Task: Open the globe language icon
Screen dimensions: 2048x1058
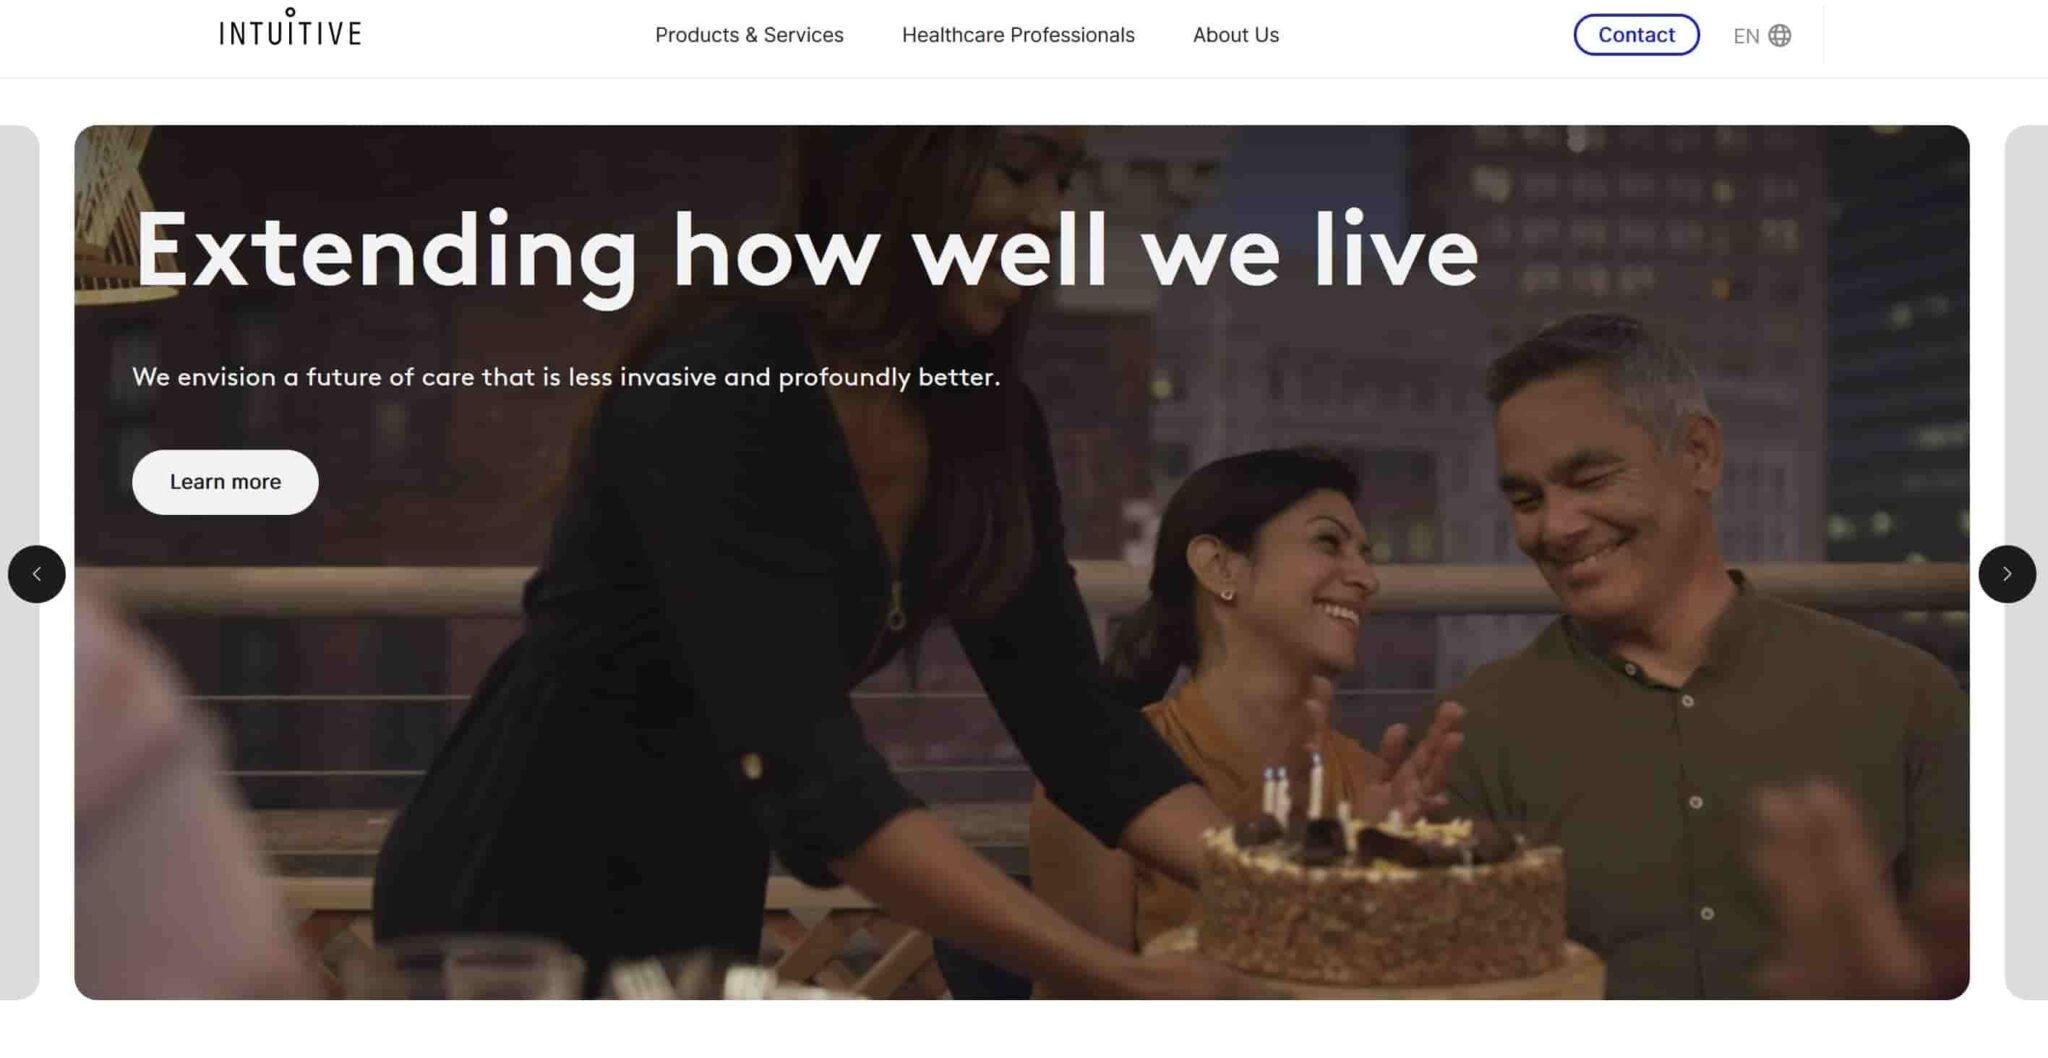Action: (1779, 36)
